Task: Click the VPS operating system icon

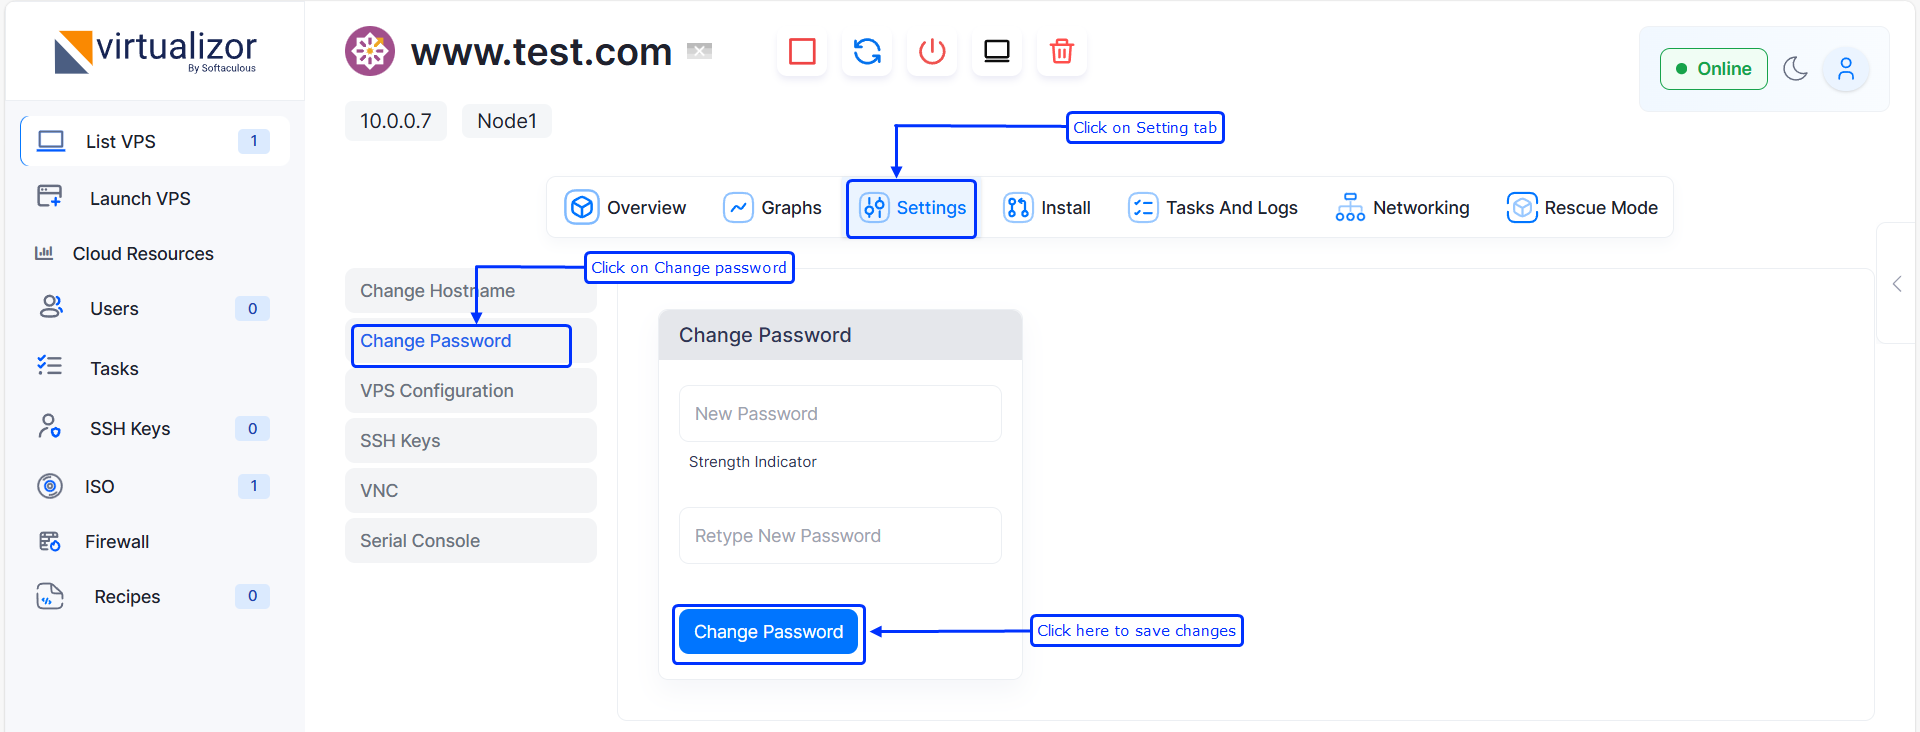Action: click(370, 51)
